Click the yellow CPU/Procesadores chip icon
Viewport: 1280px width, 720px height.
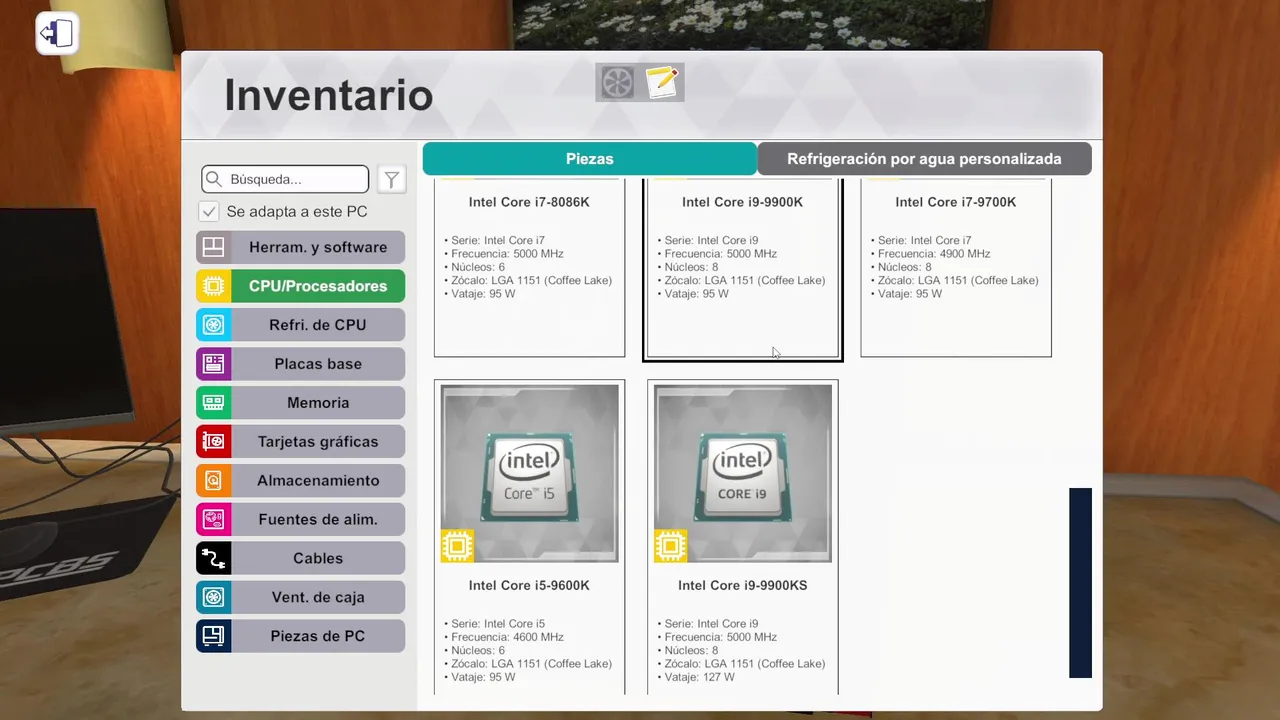pyautogui.click(x=213, y=286)
